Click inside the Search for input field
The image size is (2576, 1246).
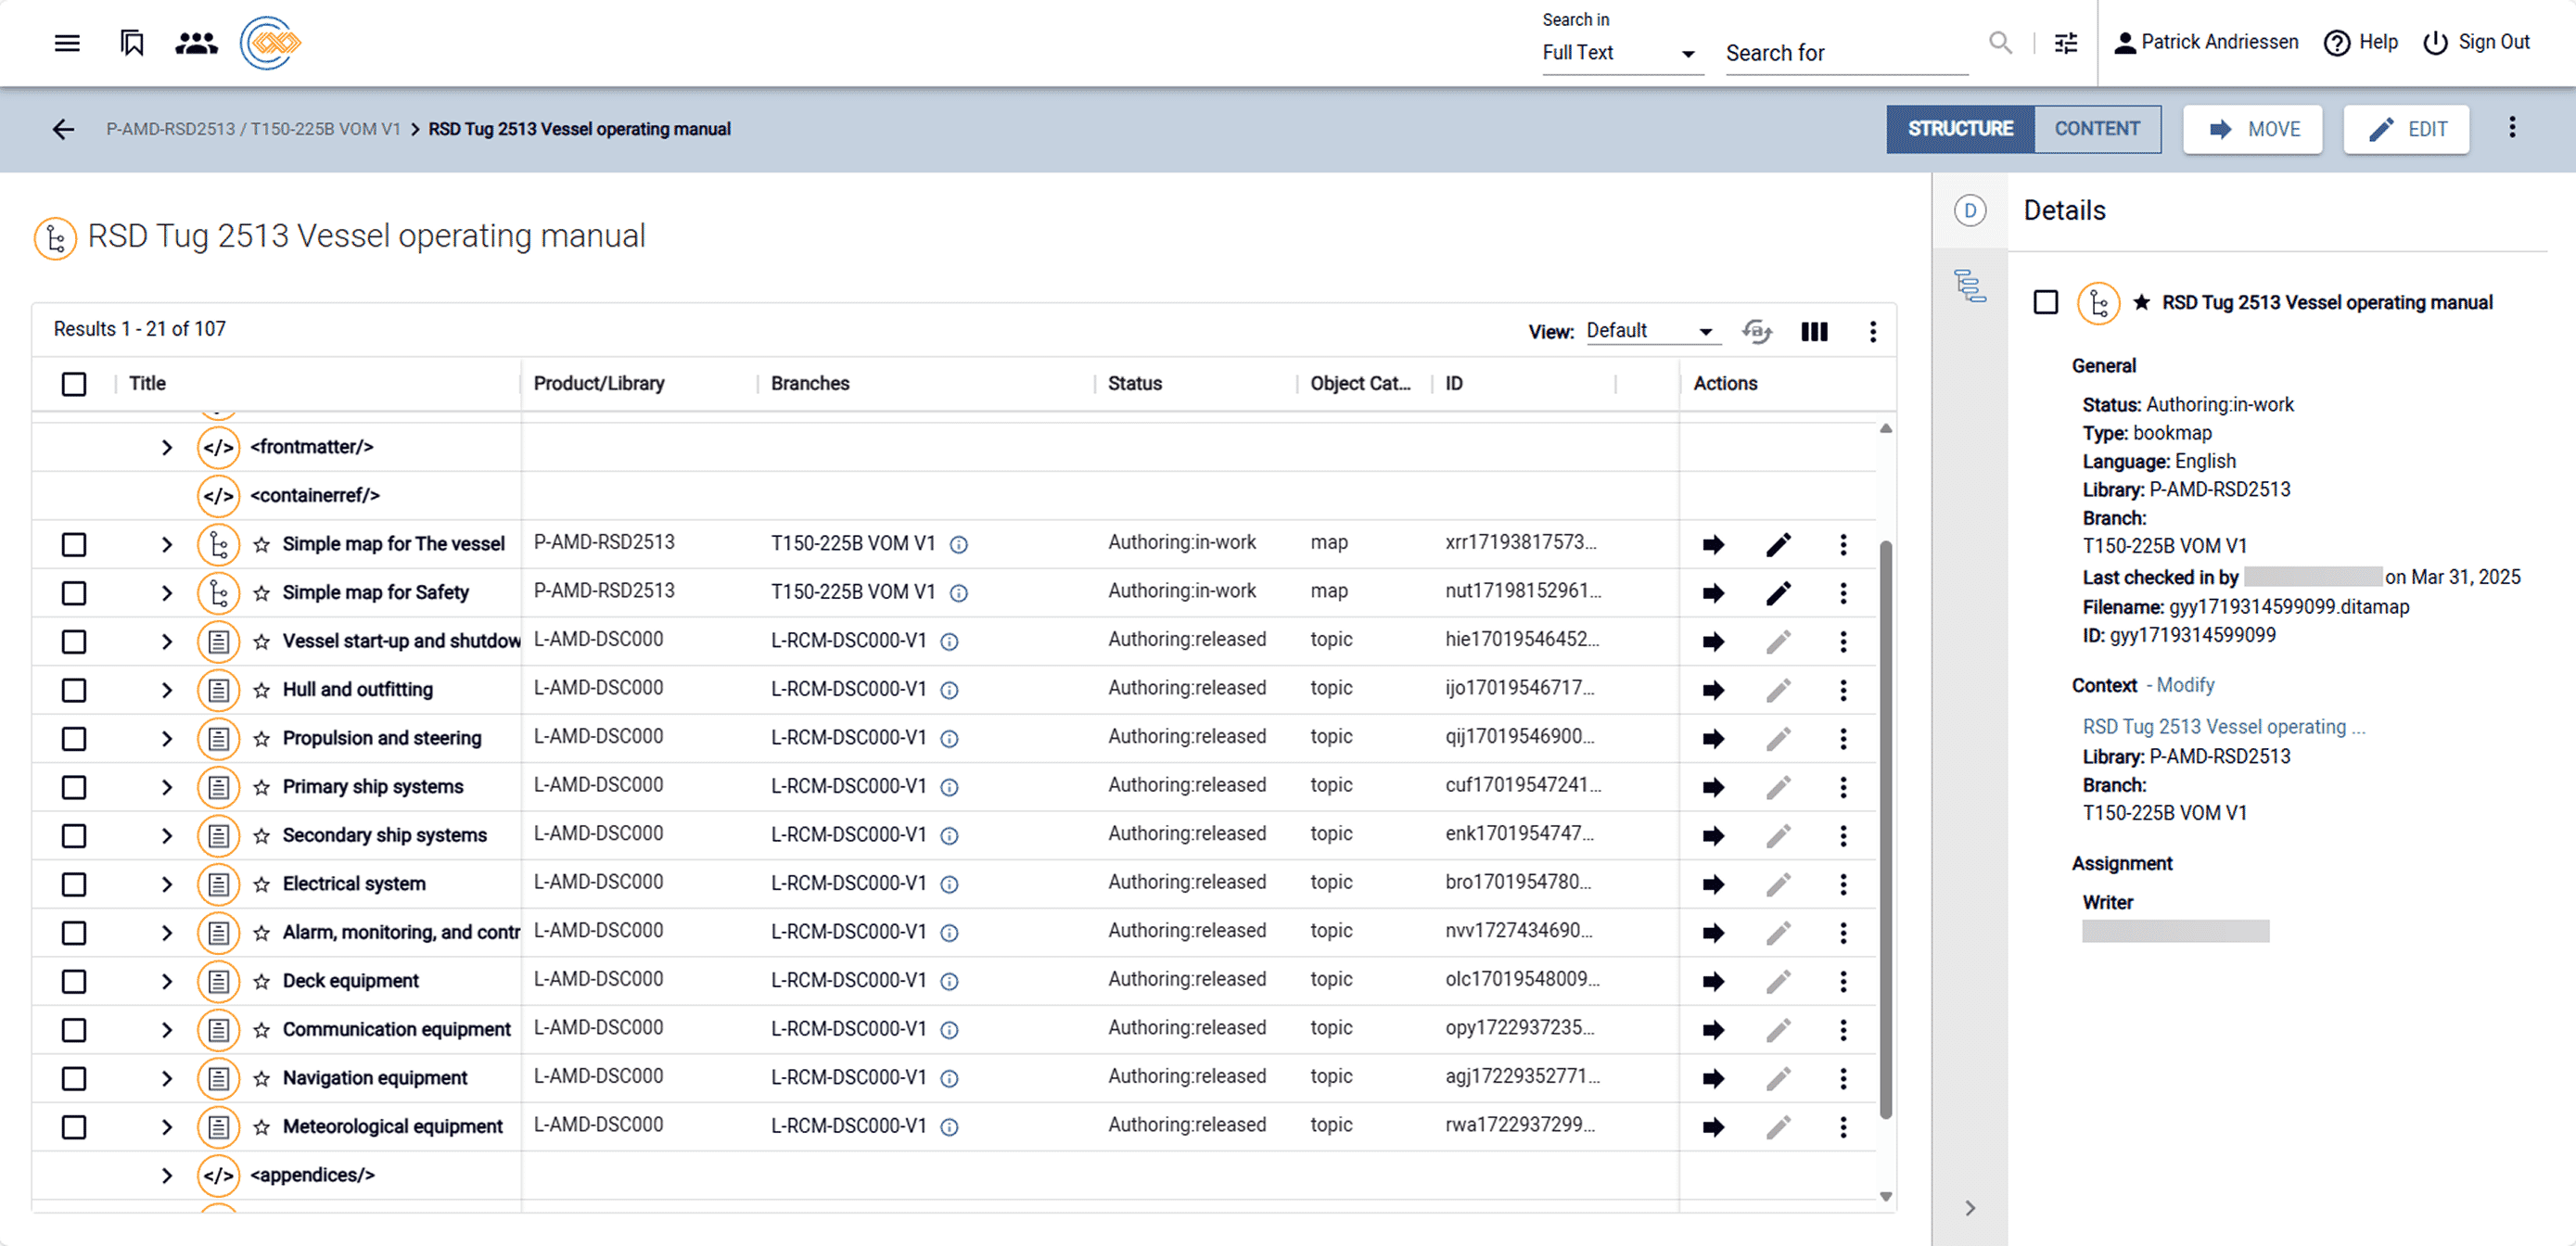point(1845,52)
